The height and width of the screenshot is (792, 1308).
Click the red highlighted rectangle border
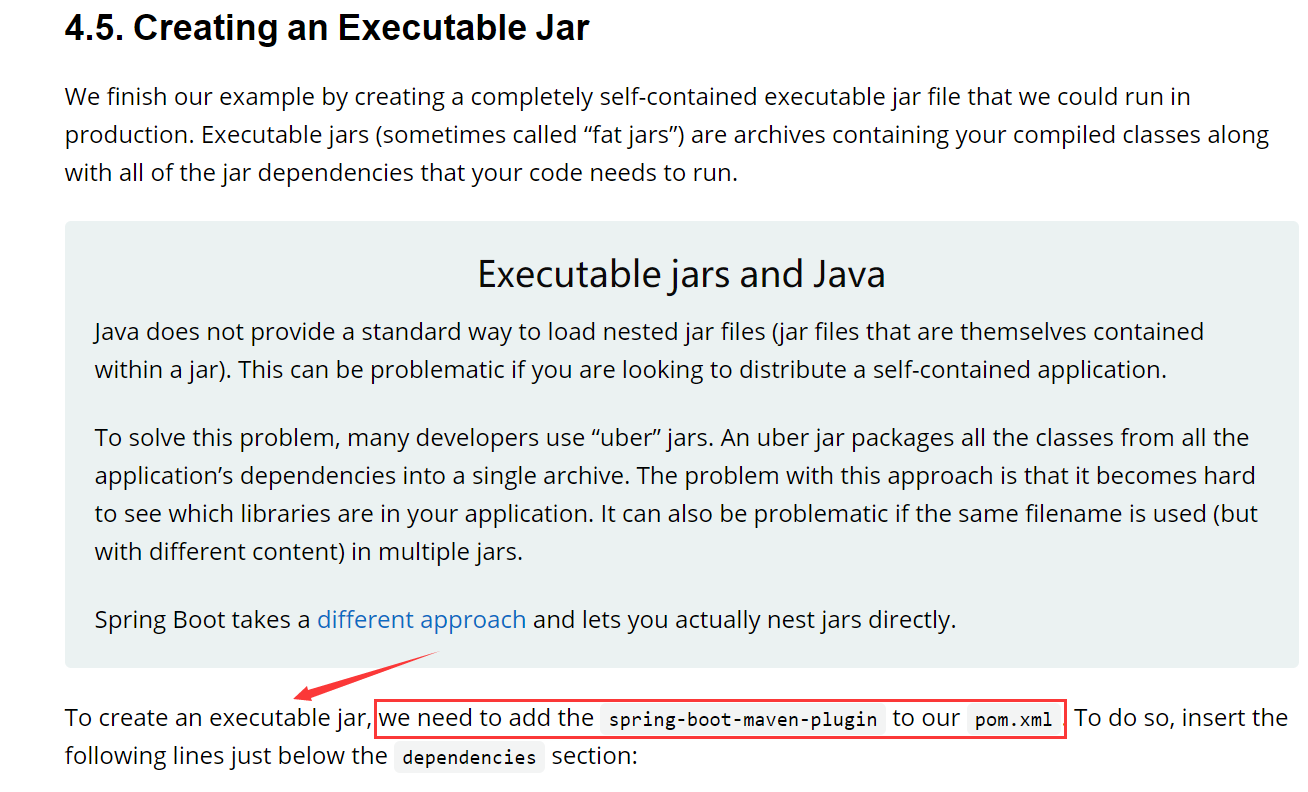(x=720, y=700)
